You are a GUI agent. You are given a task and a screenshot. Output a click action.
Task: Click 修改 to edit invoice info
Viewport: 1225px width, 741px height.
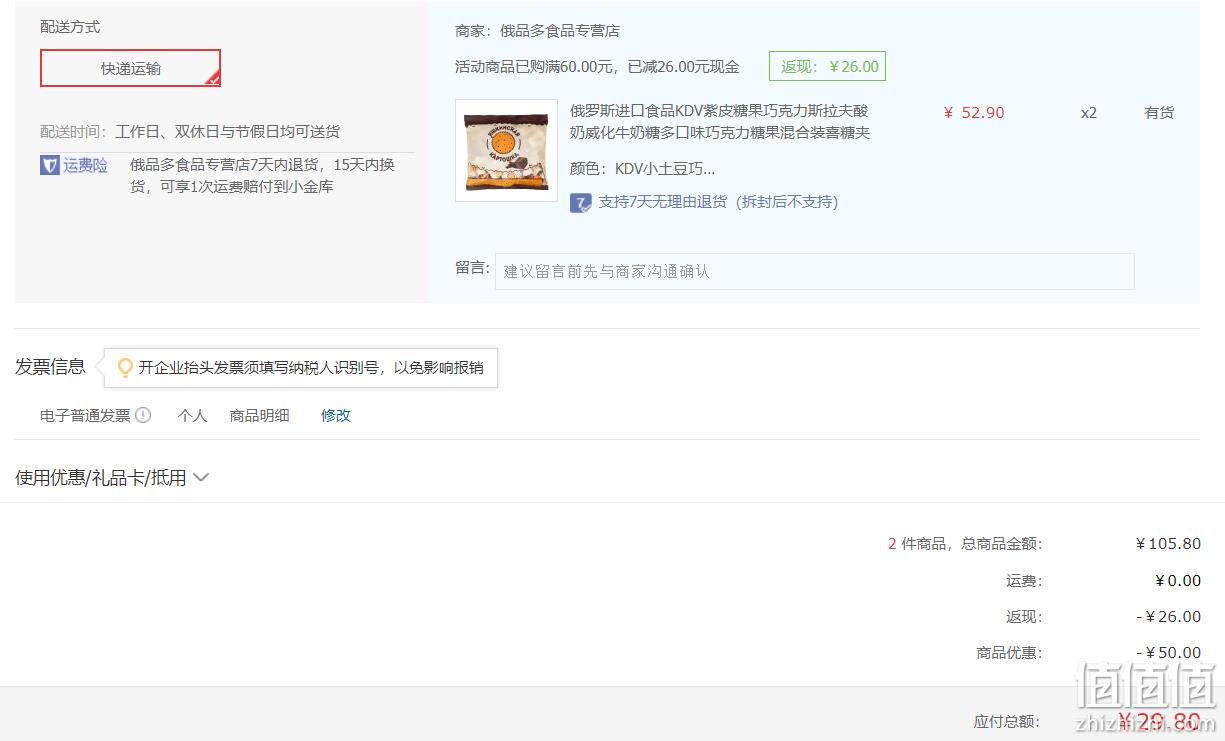coord(336,415)
